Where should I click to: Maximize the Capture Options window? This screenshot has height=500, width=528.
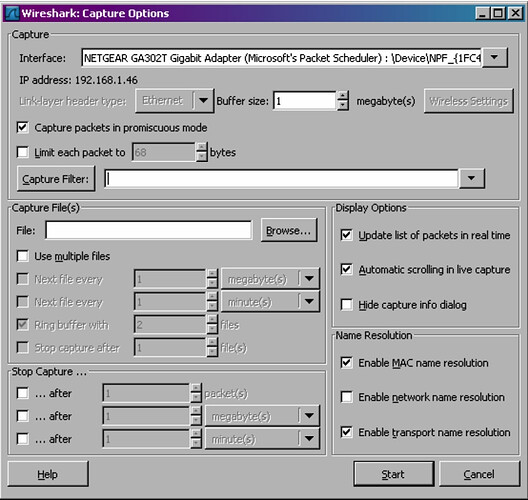pyautogui.click(x=498, y=13)
